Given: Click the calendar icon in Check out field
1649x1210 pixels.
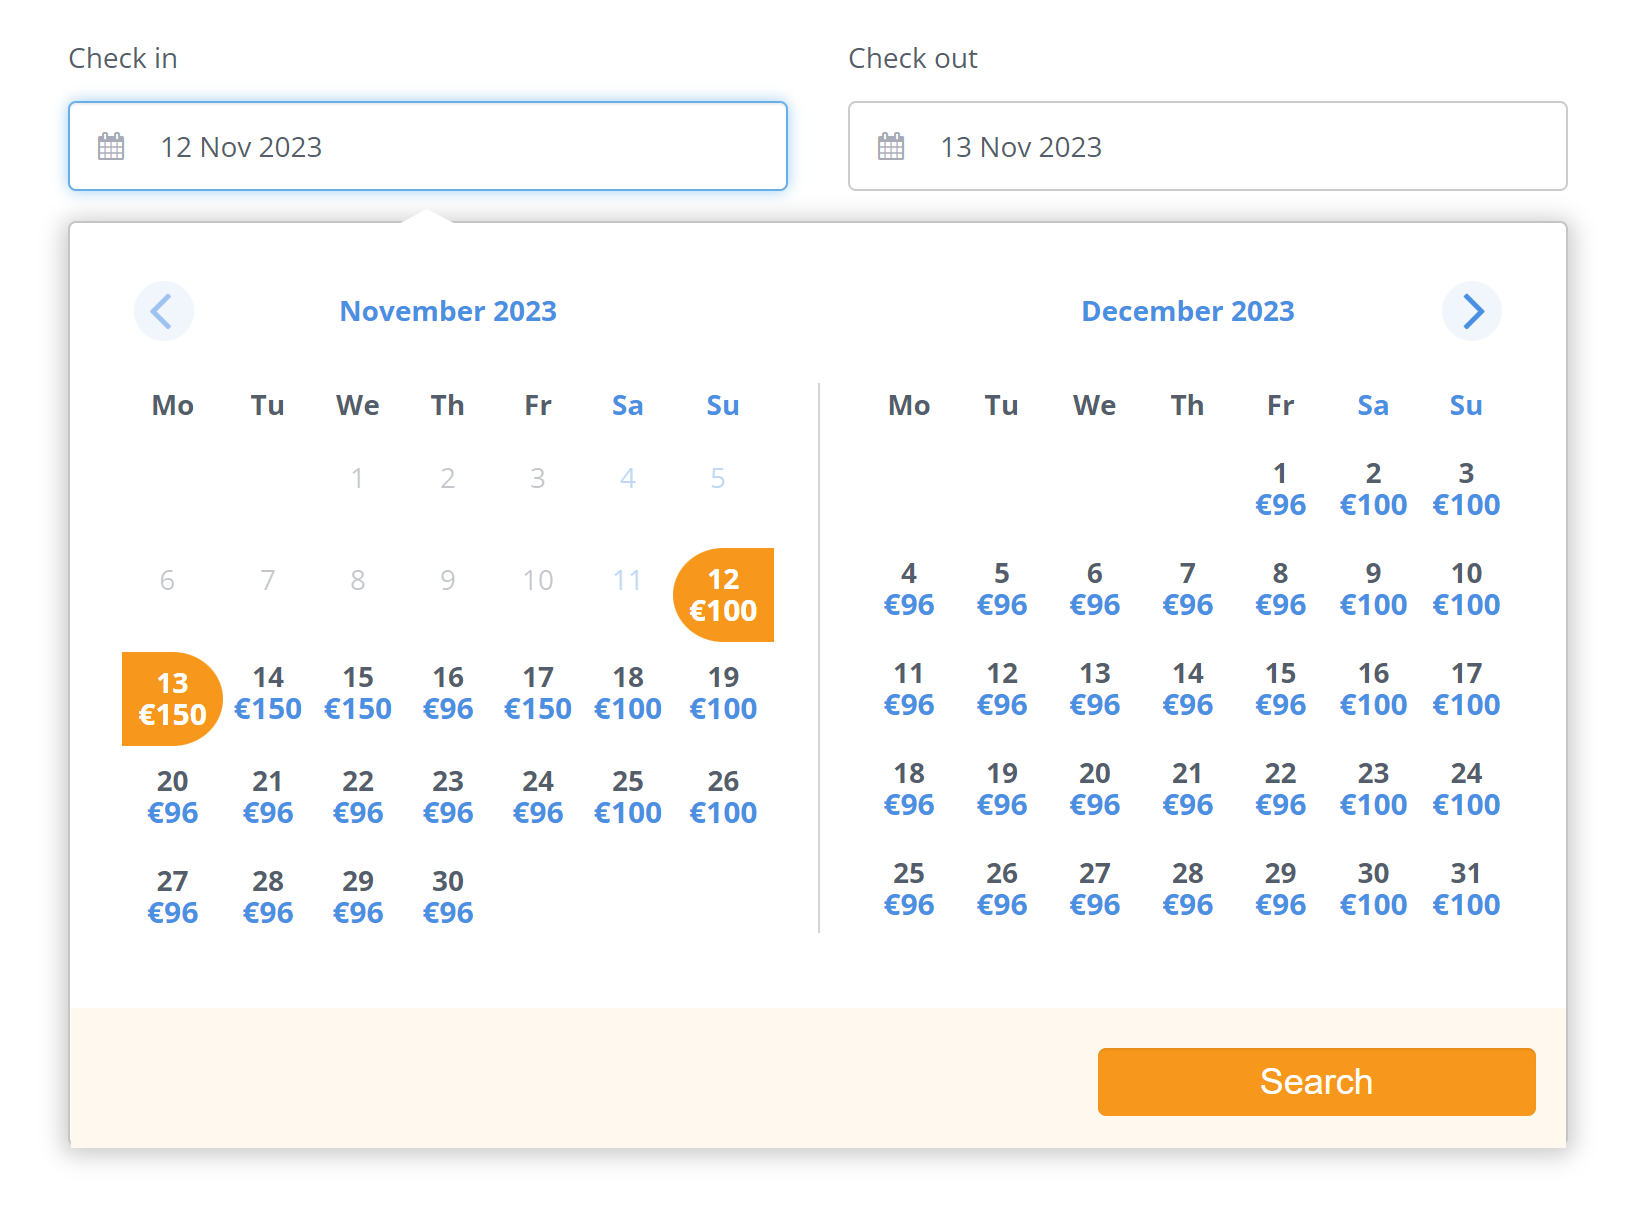Looking at the screenshot, I should pyautogui.click(x=891, y=147).
